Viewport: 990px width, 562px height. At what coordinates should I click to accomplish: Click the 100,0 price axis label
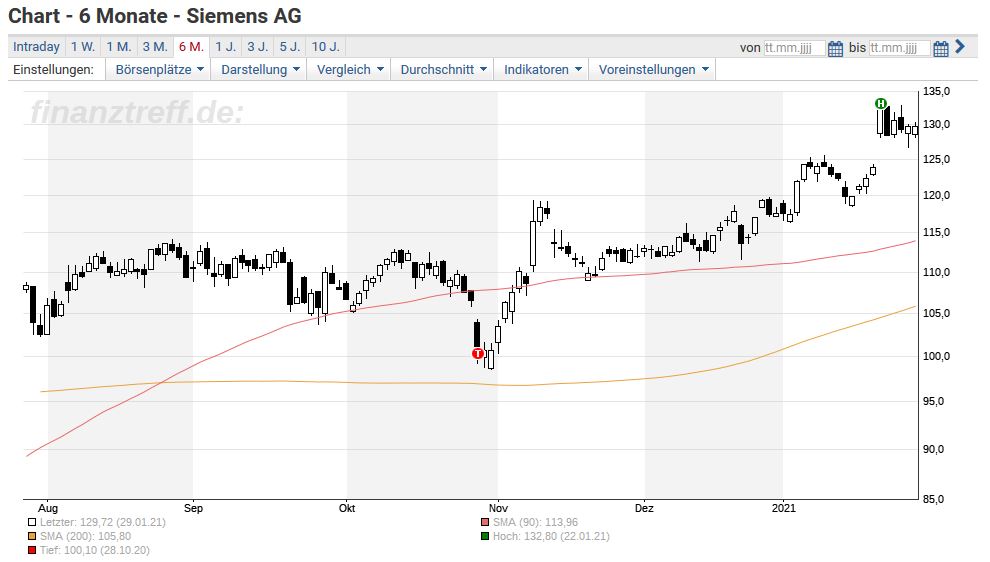tap(936, 356)
